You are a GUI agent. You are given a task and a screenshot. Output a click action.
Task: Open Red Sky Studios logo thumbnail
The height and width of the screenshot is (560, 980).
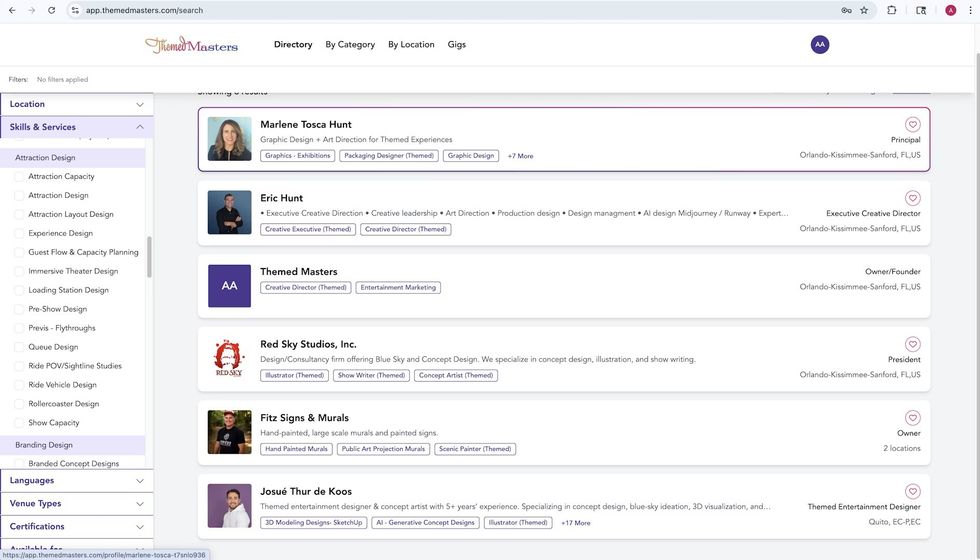[x=229, y=359]
